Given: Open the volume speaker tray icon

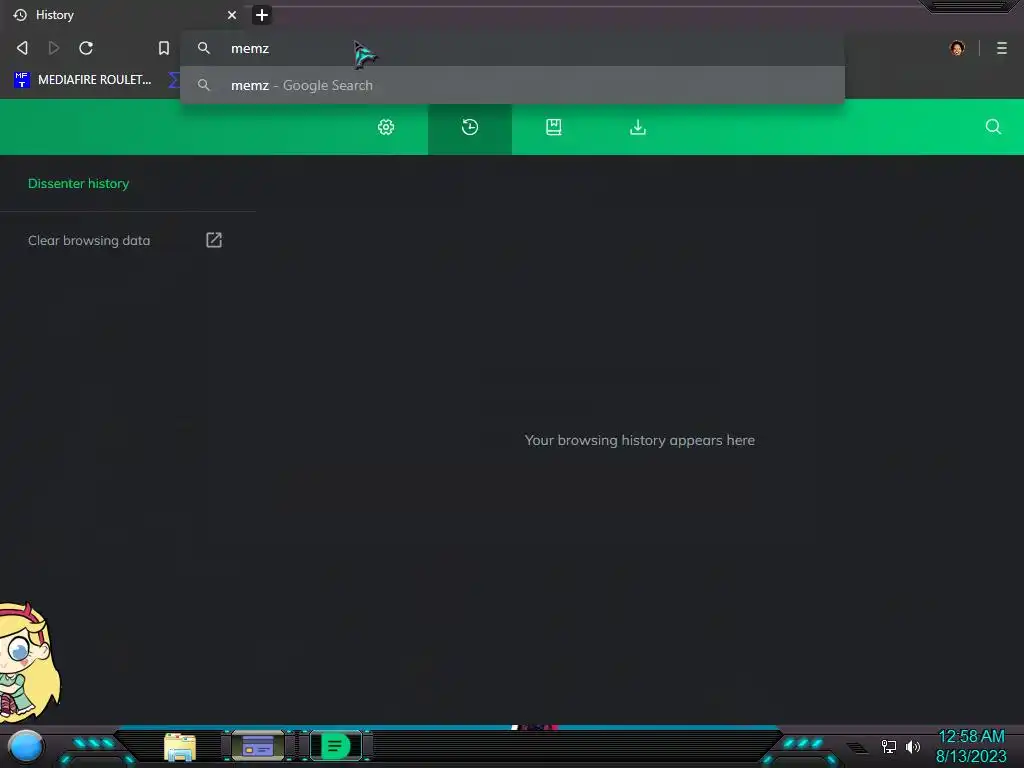Looking at the screenshot, I should 912,746.
